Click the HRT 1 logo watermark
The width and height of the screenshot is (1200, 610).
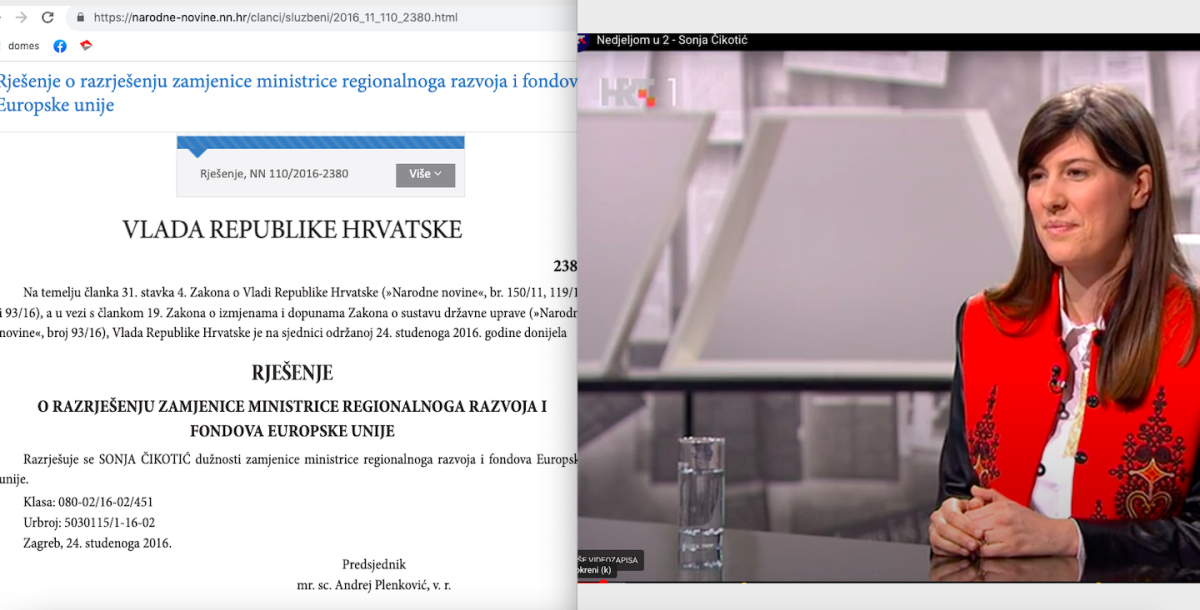pos(637,93)
